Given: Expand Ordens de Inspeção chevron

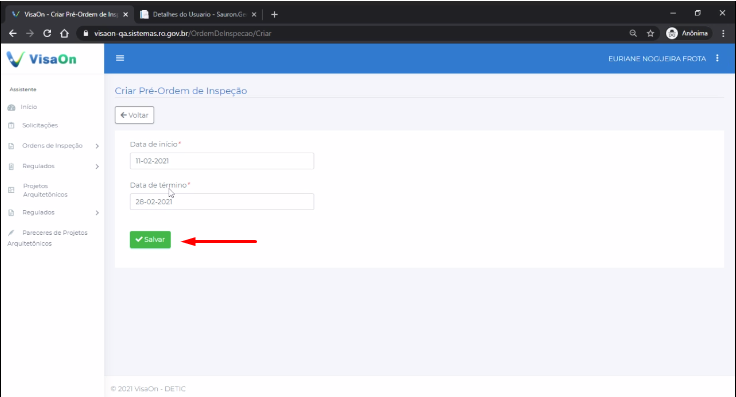Looking at the screenshot, I should click(x=97, y=146).
